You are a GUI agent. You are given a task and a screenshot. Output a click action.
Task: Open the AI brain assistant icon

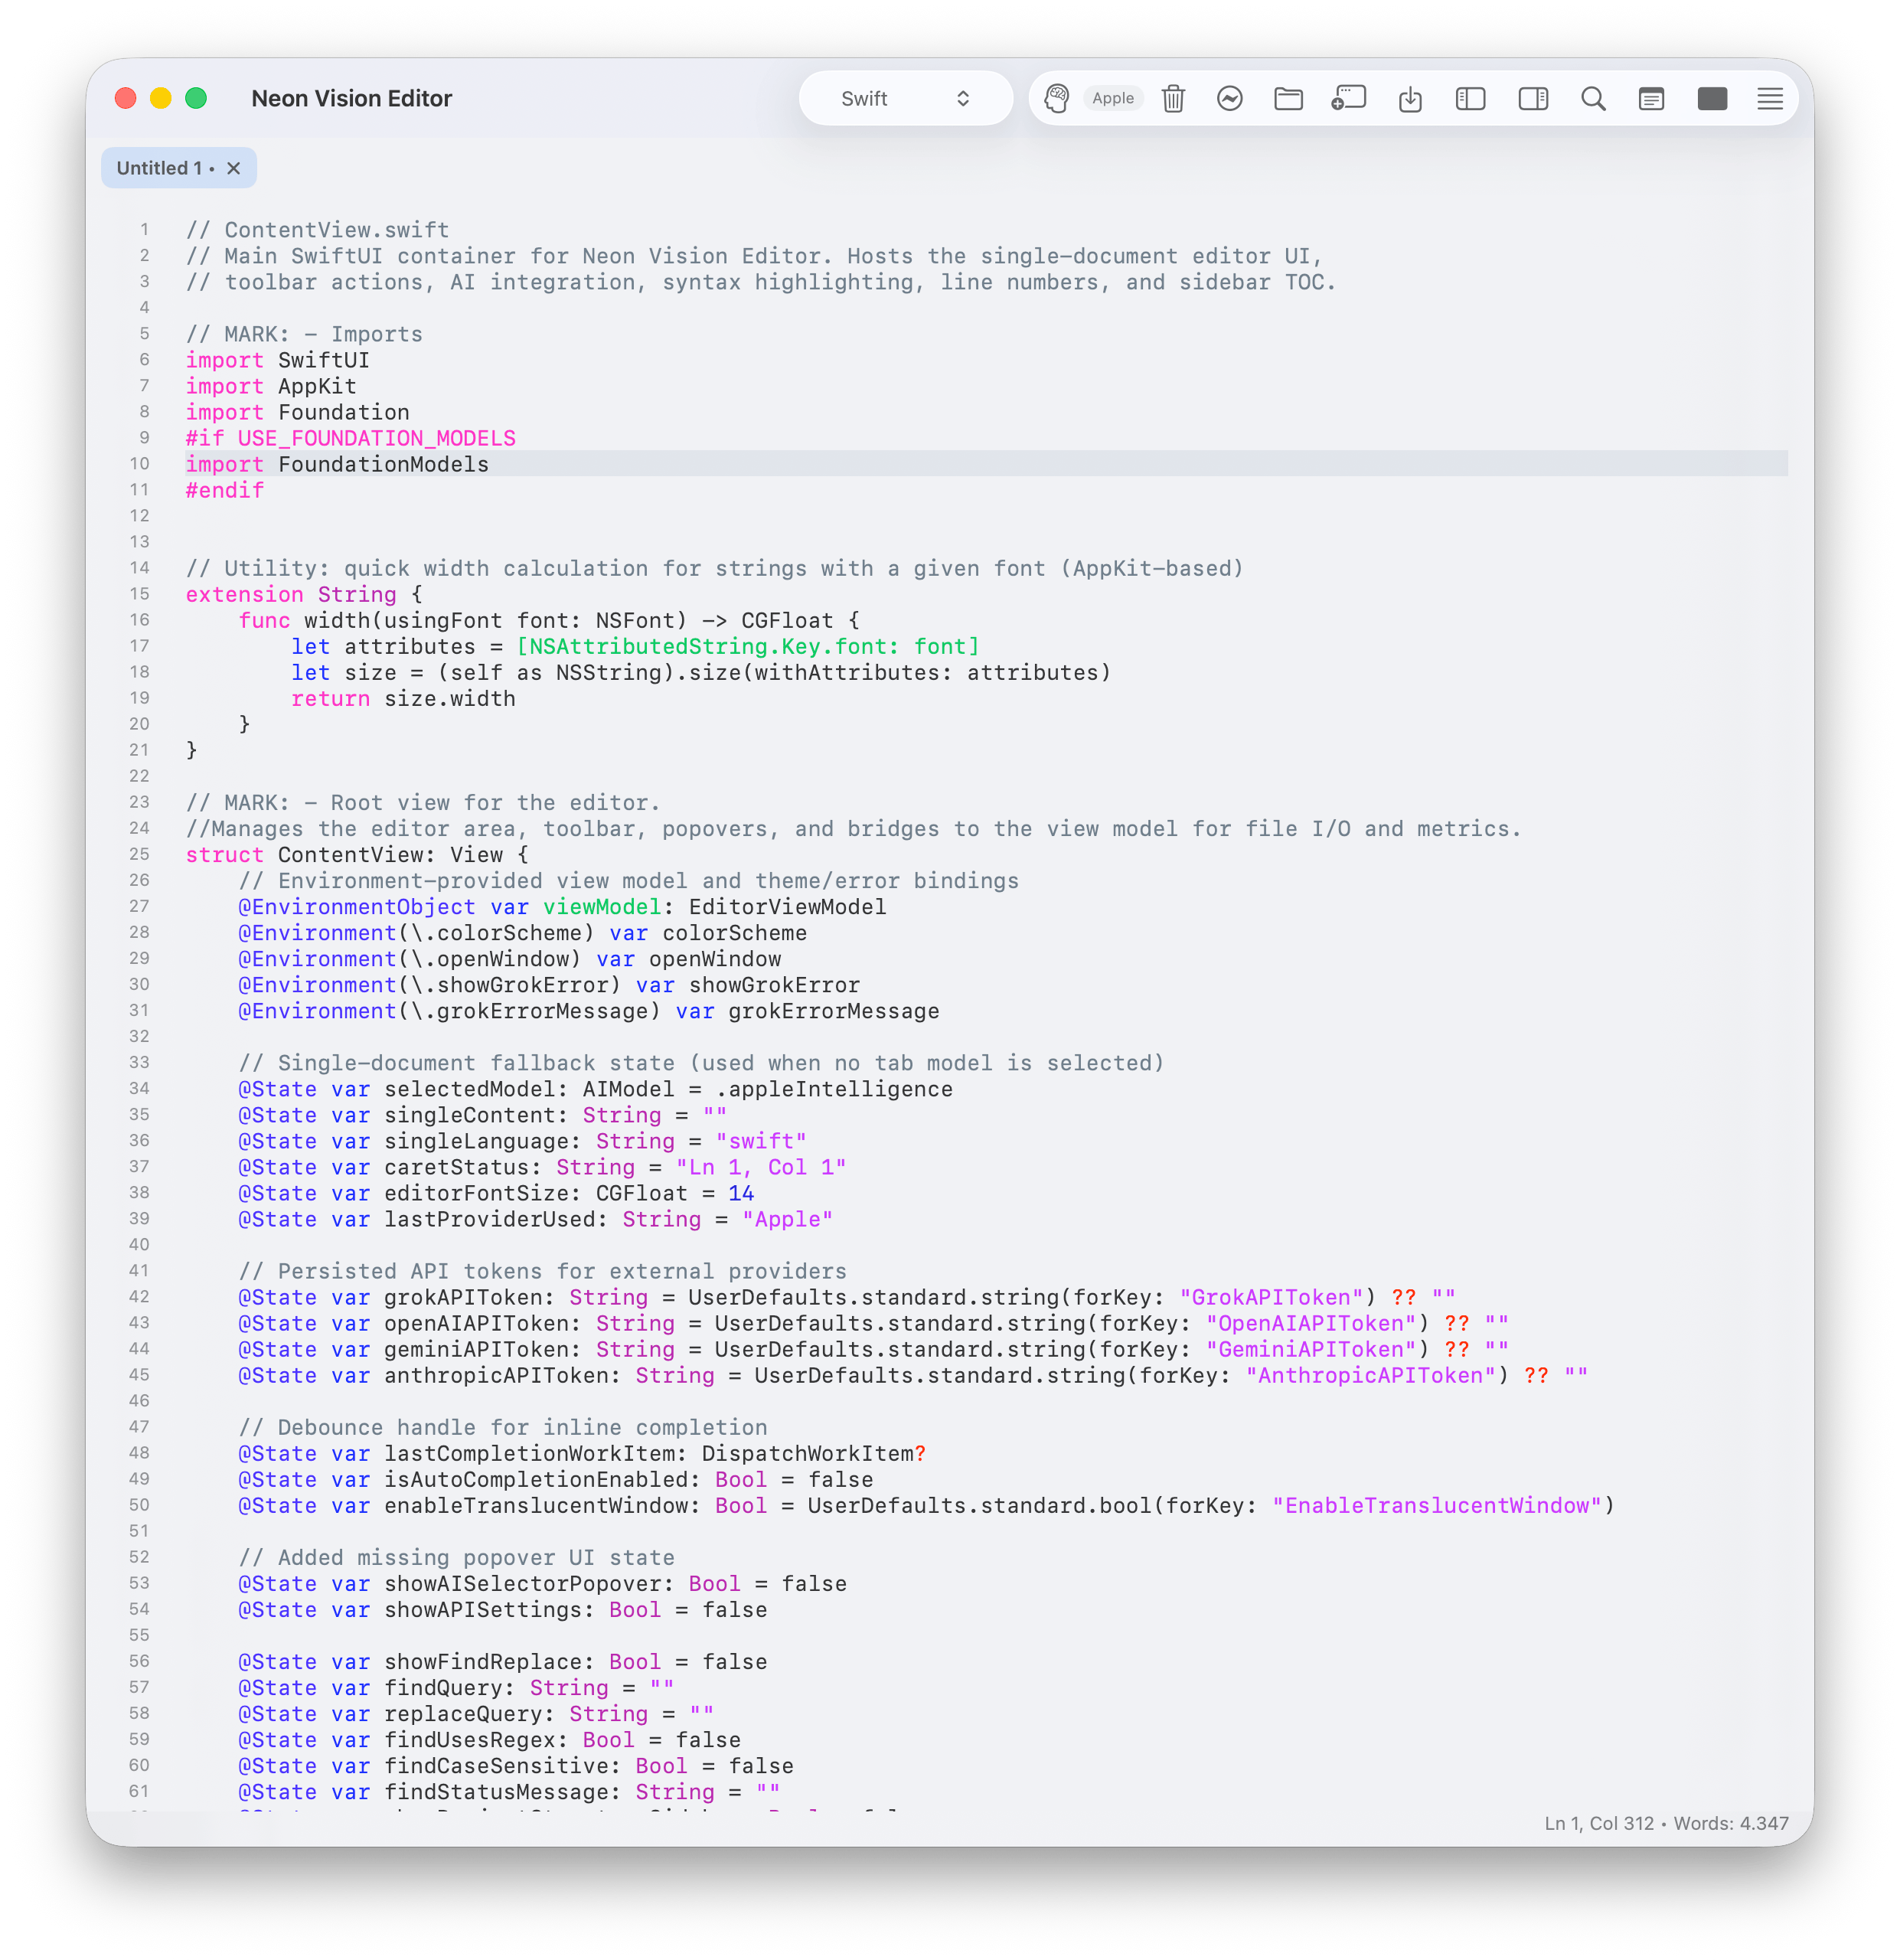[x=1057, y=98]
